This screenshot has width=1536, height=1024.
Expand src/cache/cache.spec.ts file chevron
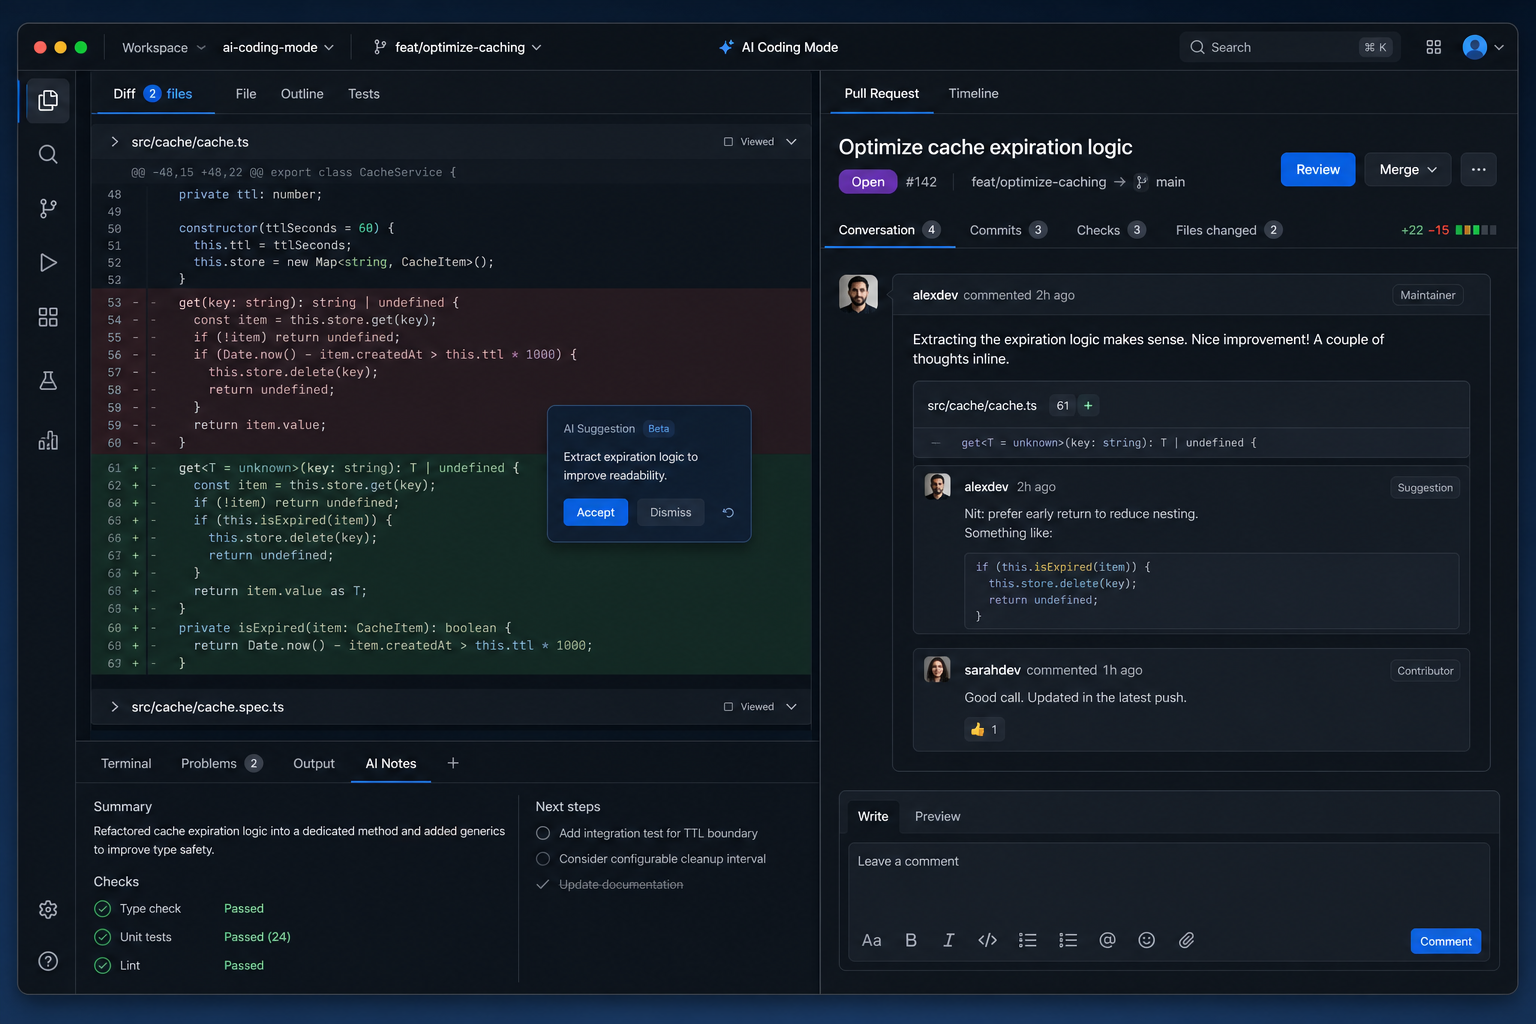pos(114,707)
